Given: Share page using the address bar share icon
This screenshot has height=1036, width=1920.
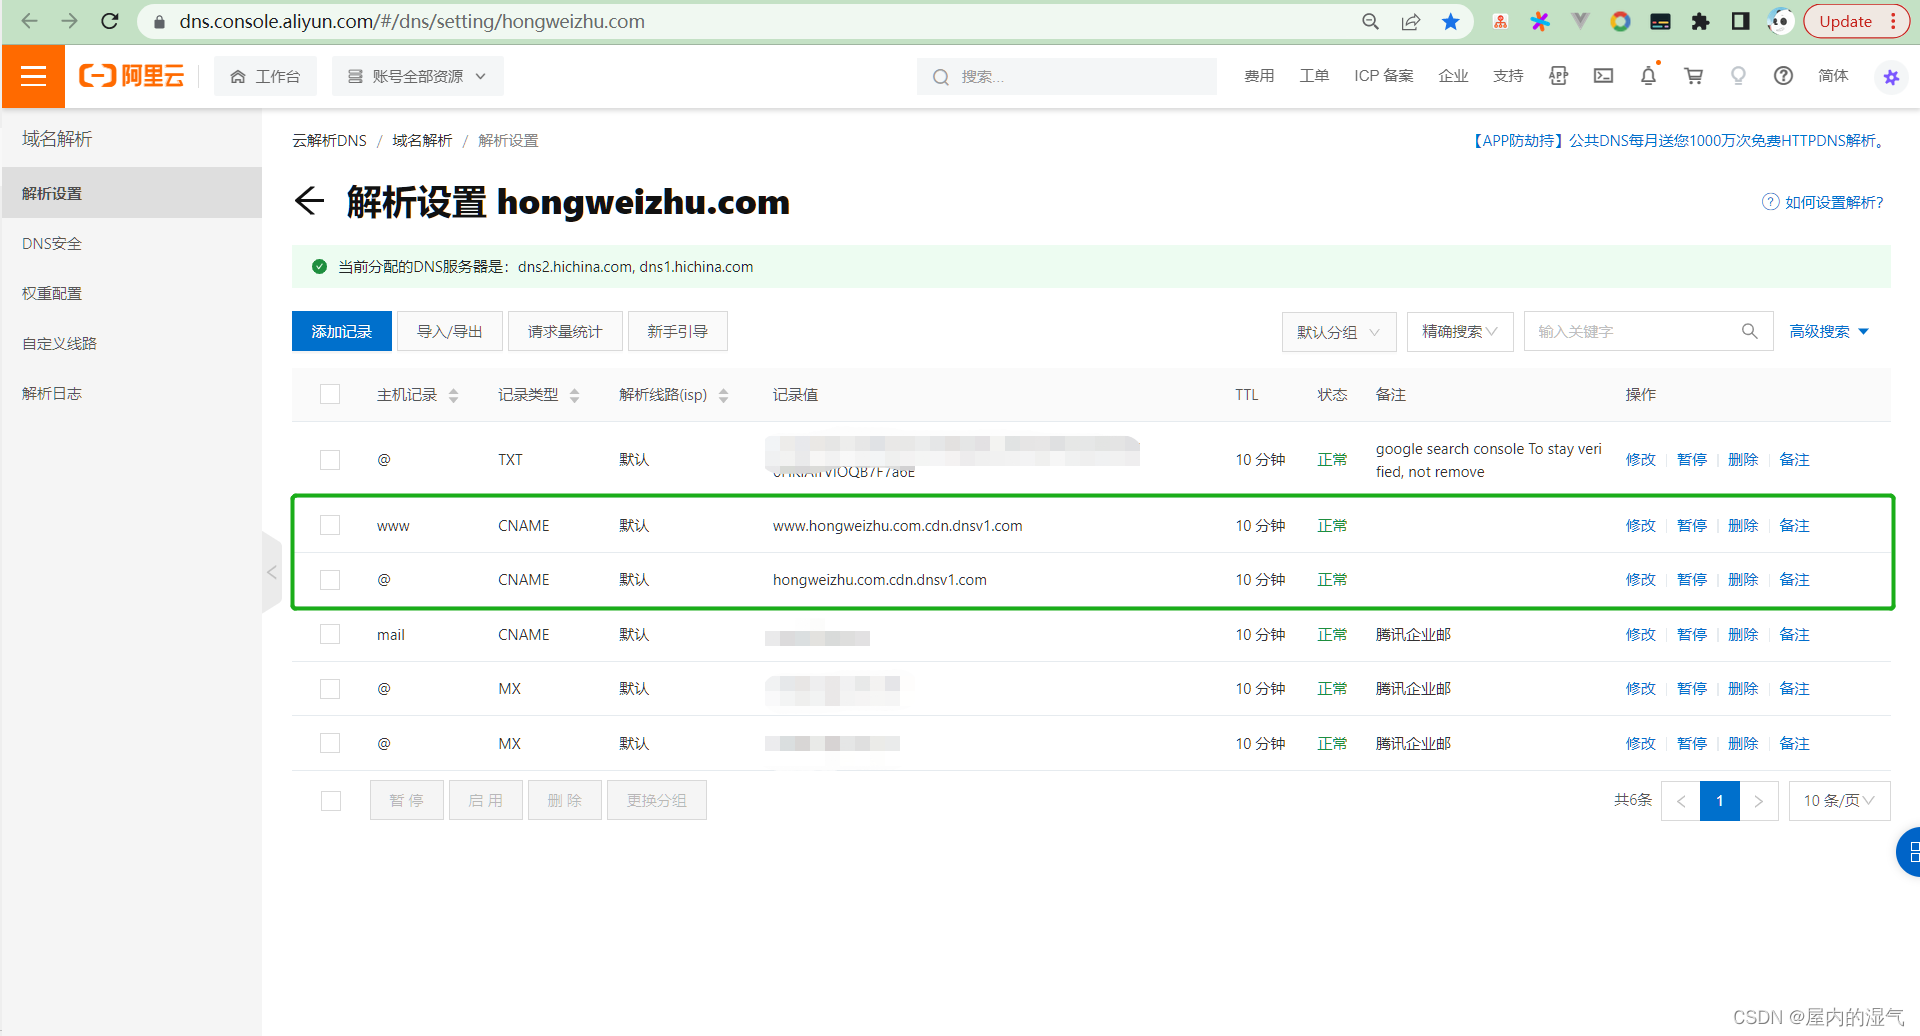Looking at the screenshot, I should tap(1410, 21).
